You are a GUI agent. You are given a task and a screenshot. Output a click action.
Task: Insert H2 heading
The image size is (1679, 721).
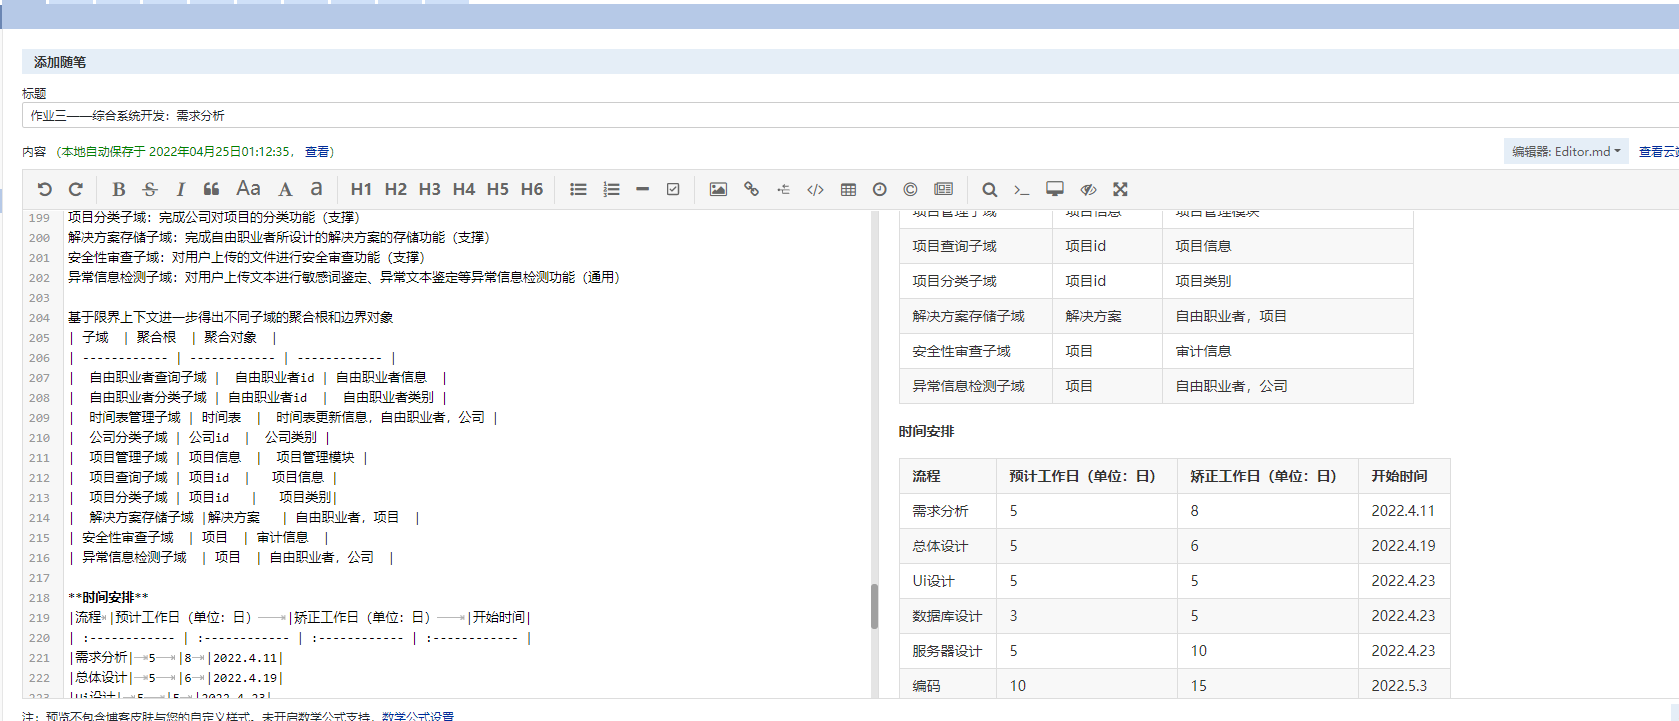(x=395, y=189)
